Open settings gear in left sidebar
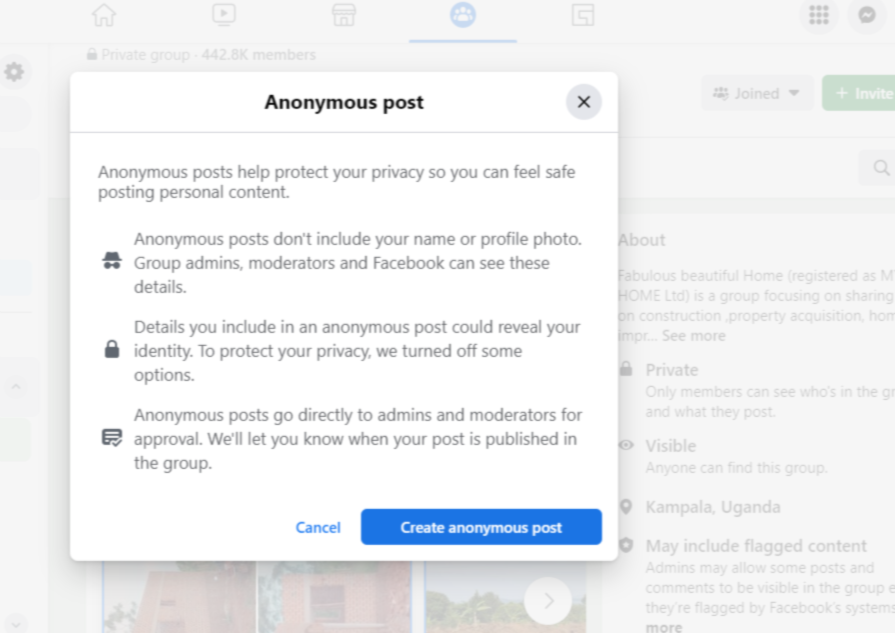 click(14, 72)
